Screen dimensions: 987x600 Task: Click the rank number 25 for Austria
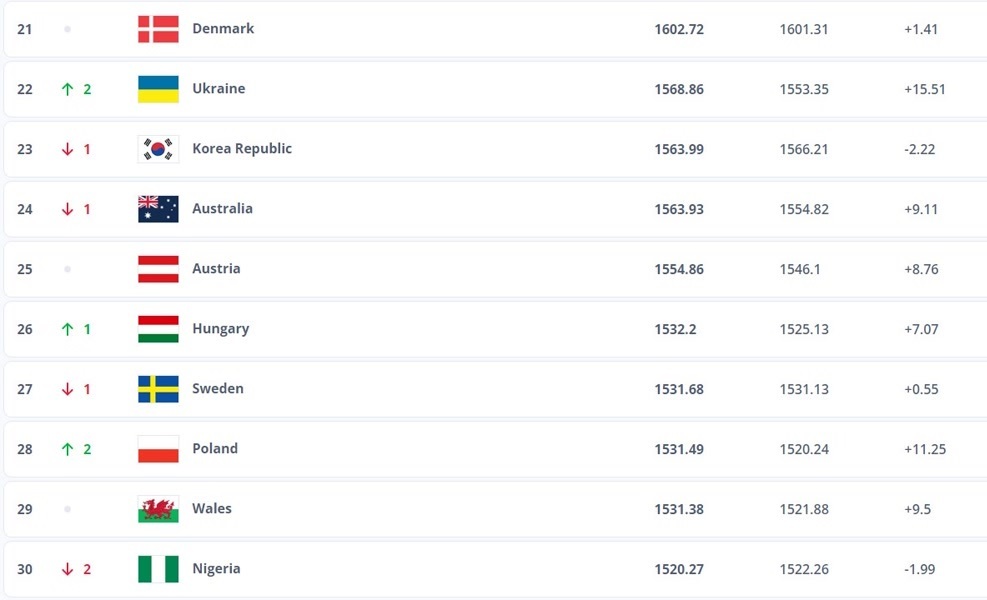click(x=25, y=269)
